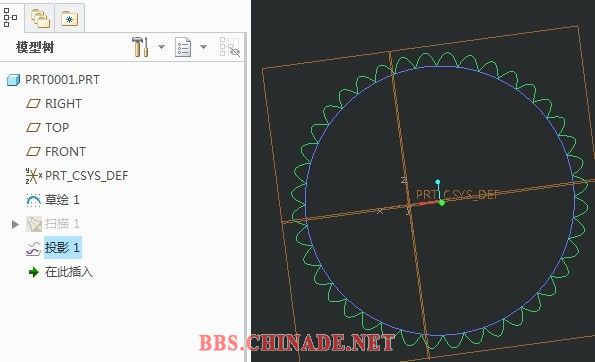Image resolution: width=595 pixels, height=362 pixels.
Task: Click the PRT_CSYS_DEF label in viewport
Action: [x=458, y=195]
